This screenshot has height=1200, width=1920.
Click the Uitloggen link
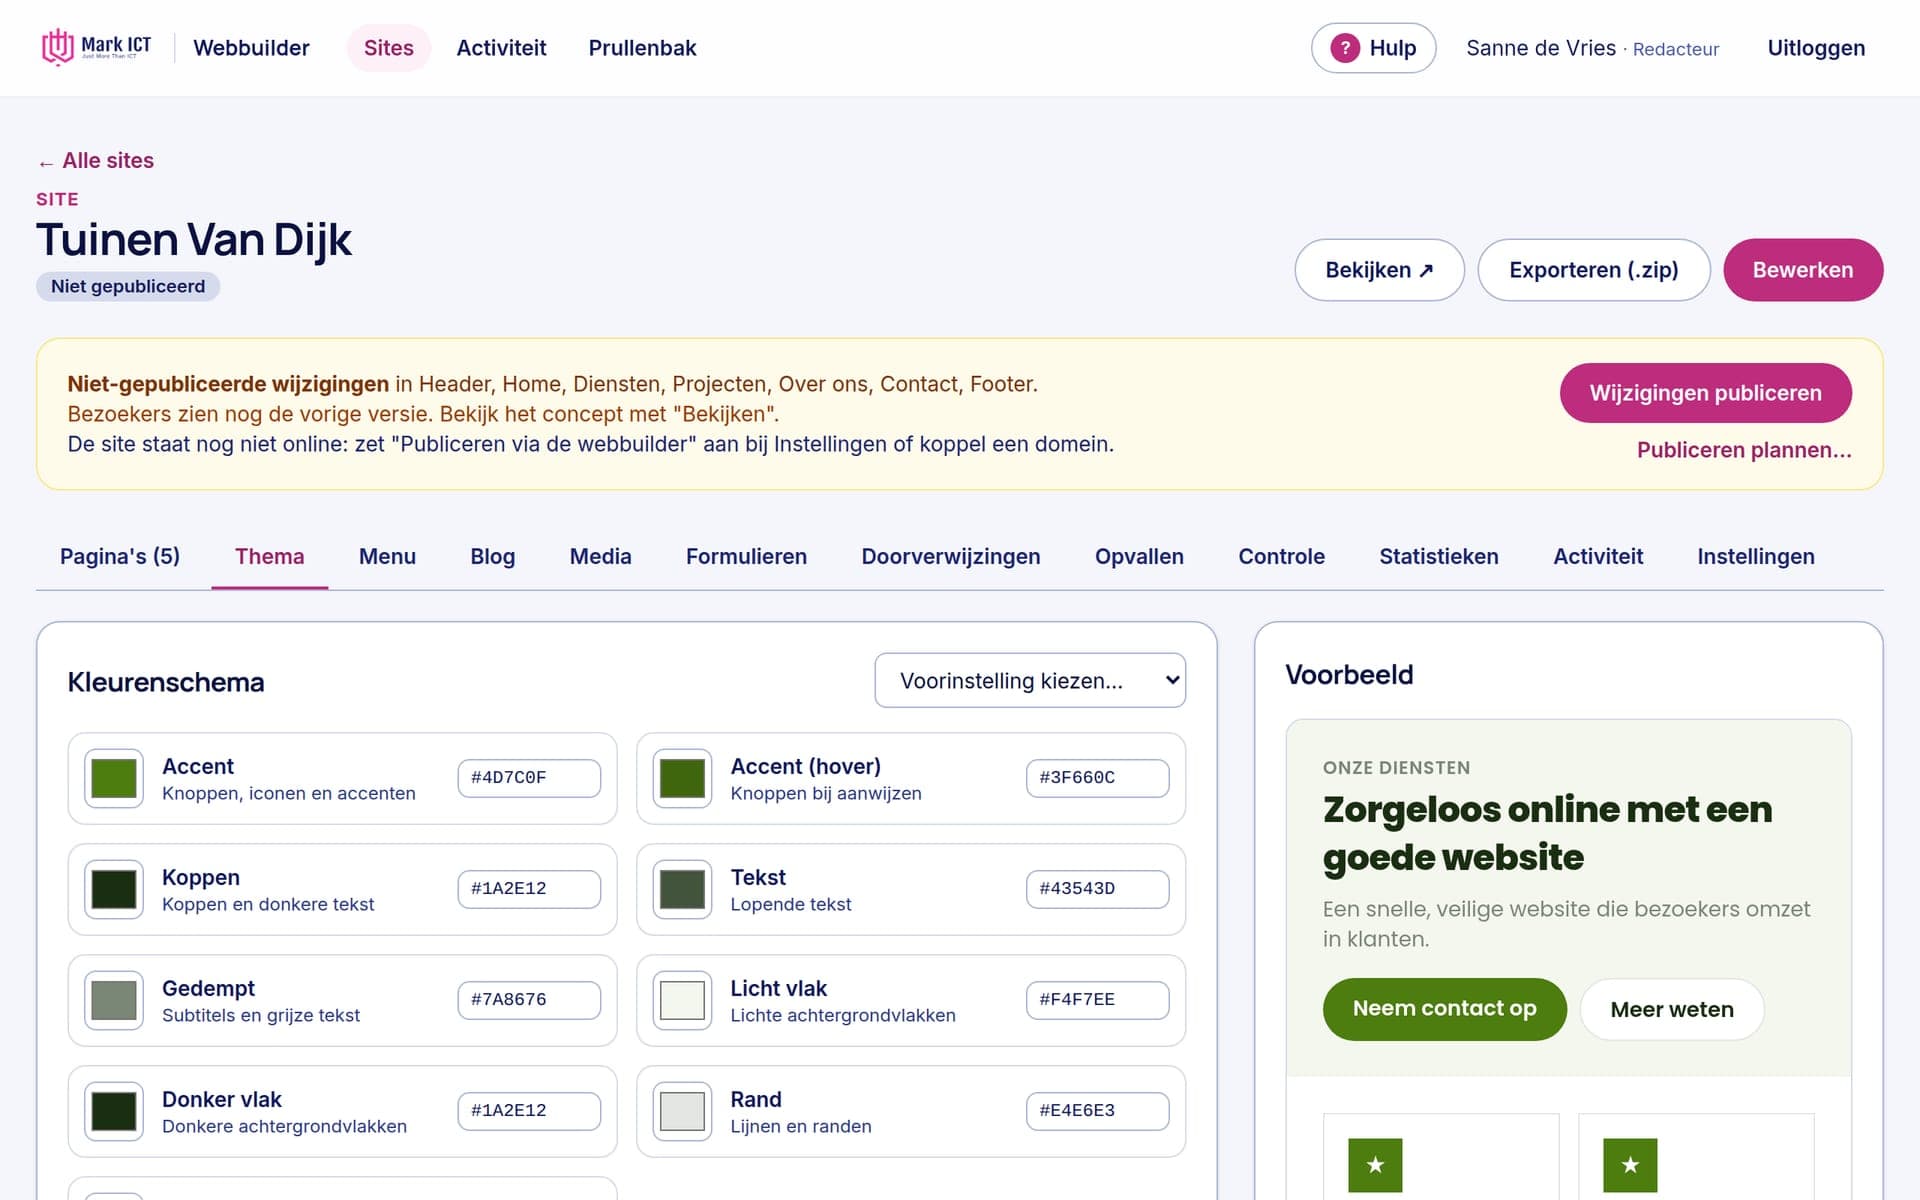tap(1816, 48)
